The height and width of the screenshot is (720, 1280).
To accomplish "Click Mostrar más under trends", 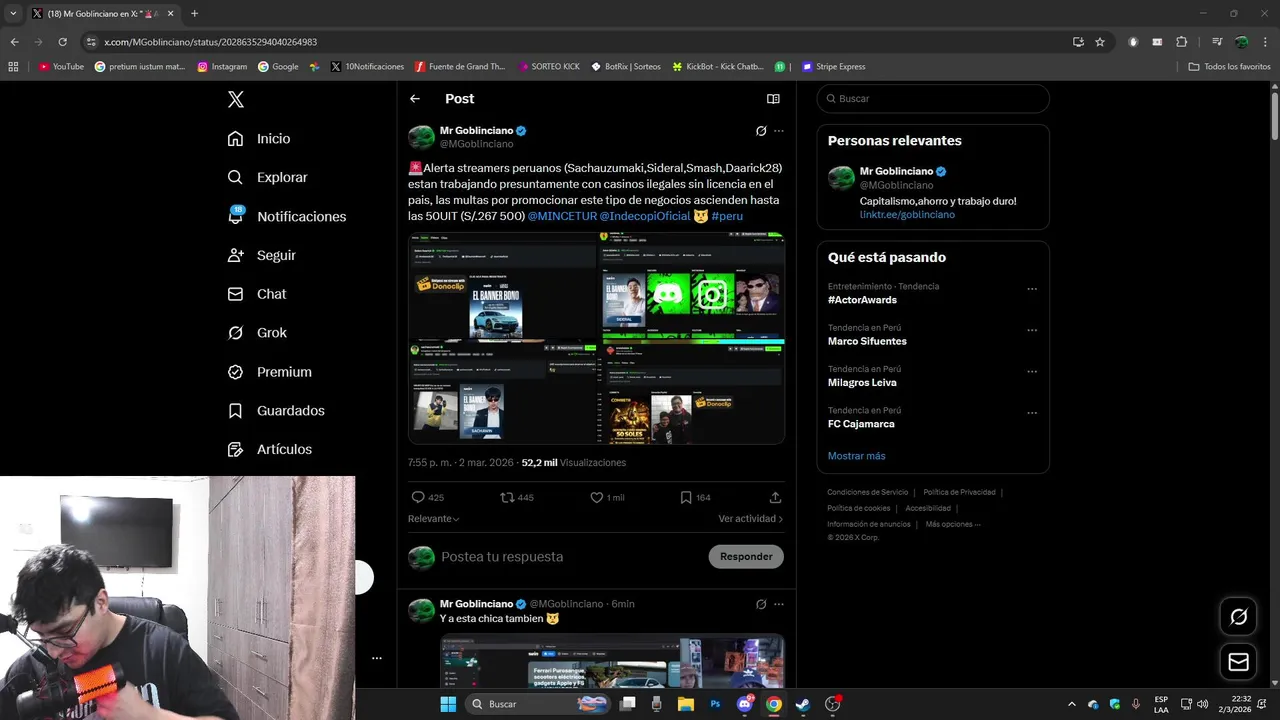I will [856, 456].
